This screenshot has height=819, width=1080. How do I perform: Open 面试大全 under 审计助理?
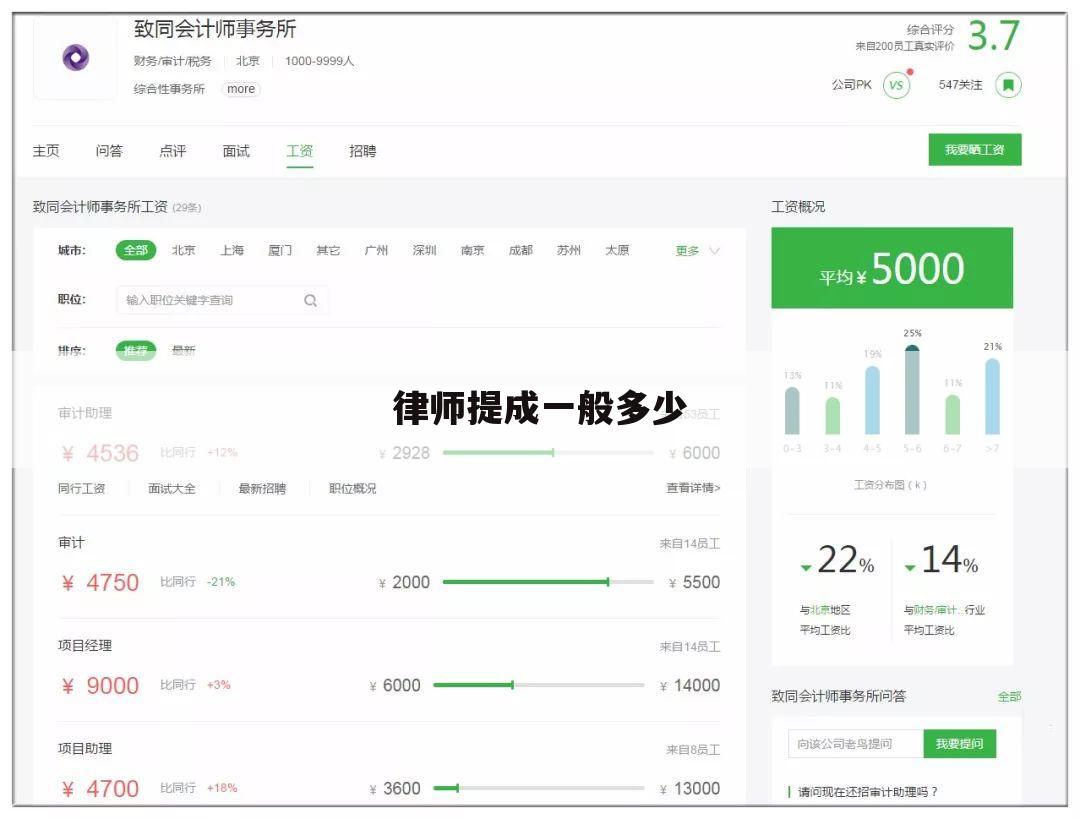[172, 488]
